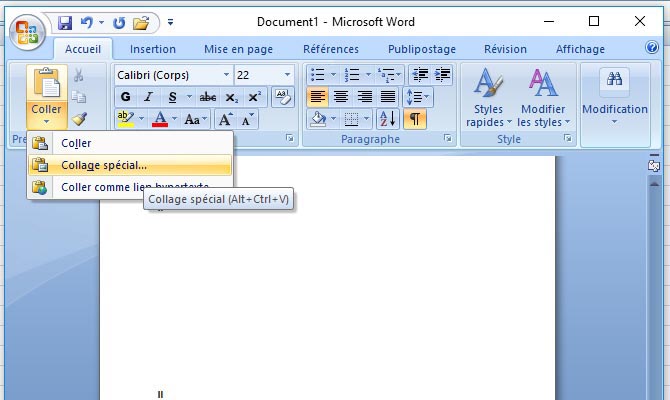Toggle paragraph marks pilcrow
670x400 pixels.
click(414, 119)
